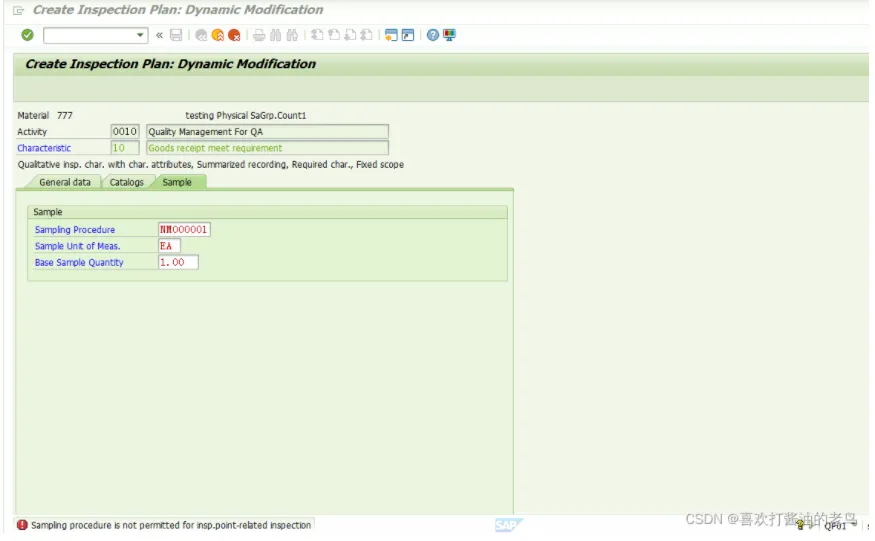Click the Save diskette icon

[x=176, y=35]
